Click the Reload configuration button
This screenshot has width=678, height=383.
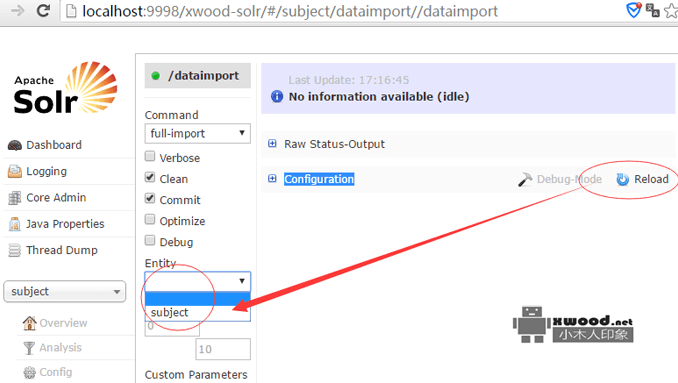pos(643,179)
